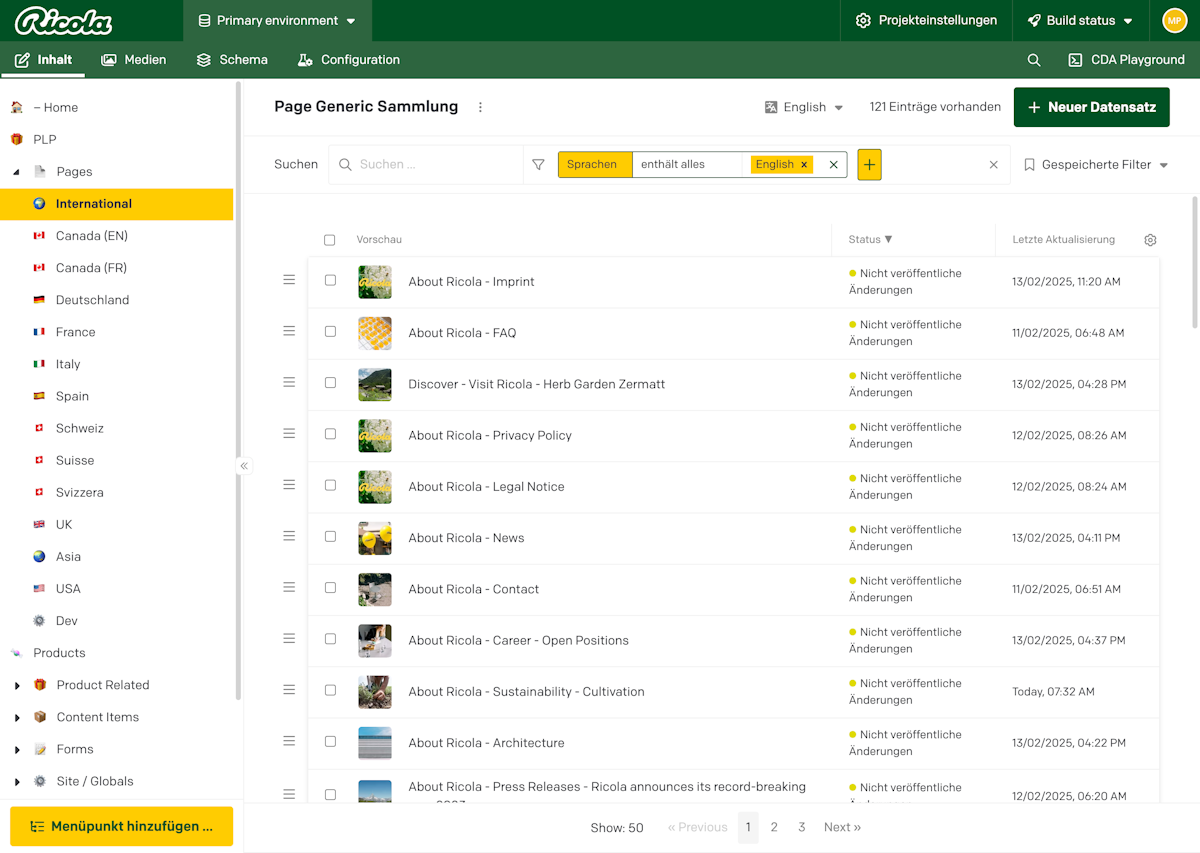This screenshot has width=1200, height=853.
Task: Open thumbnail of Herb Garden Zermatt entry
Action: coord(375,384)
